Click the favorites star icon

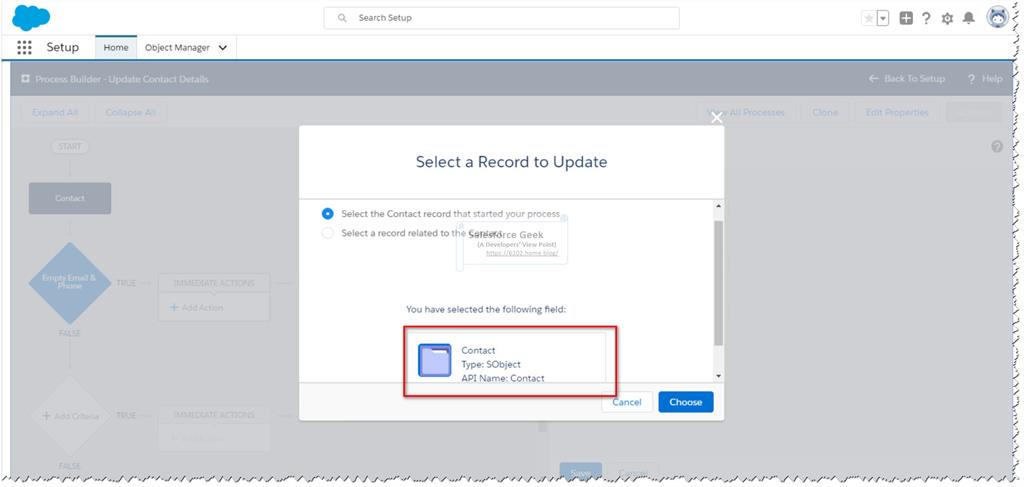click(869, 18)
